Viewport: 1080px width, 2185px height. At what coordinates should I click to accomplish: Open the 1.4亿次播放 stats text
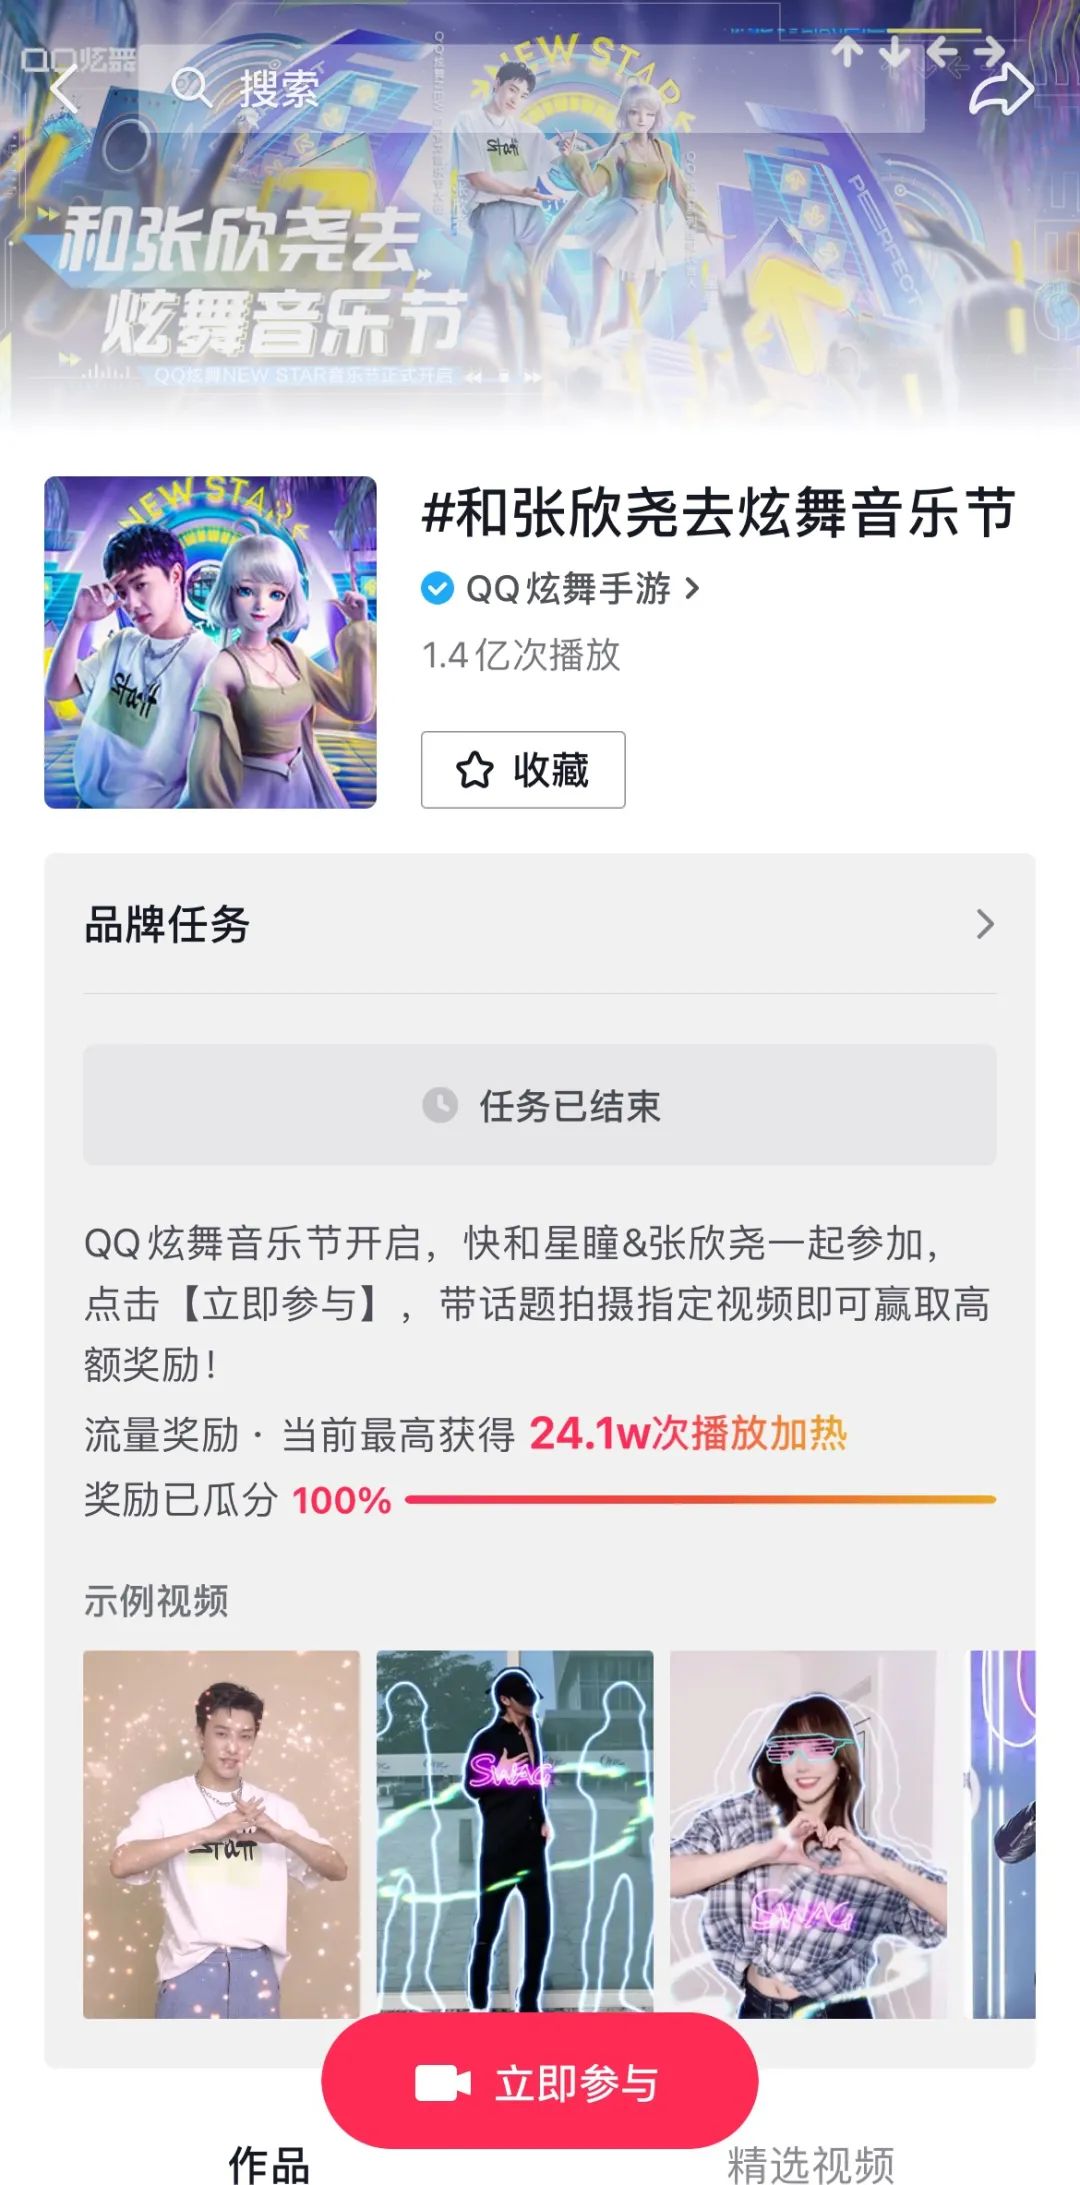pyautogui.click(x=524, y=655)
